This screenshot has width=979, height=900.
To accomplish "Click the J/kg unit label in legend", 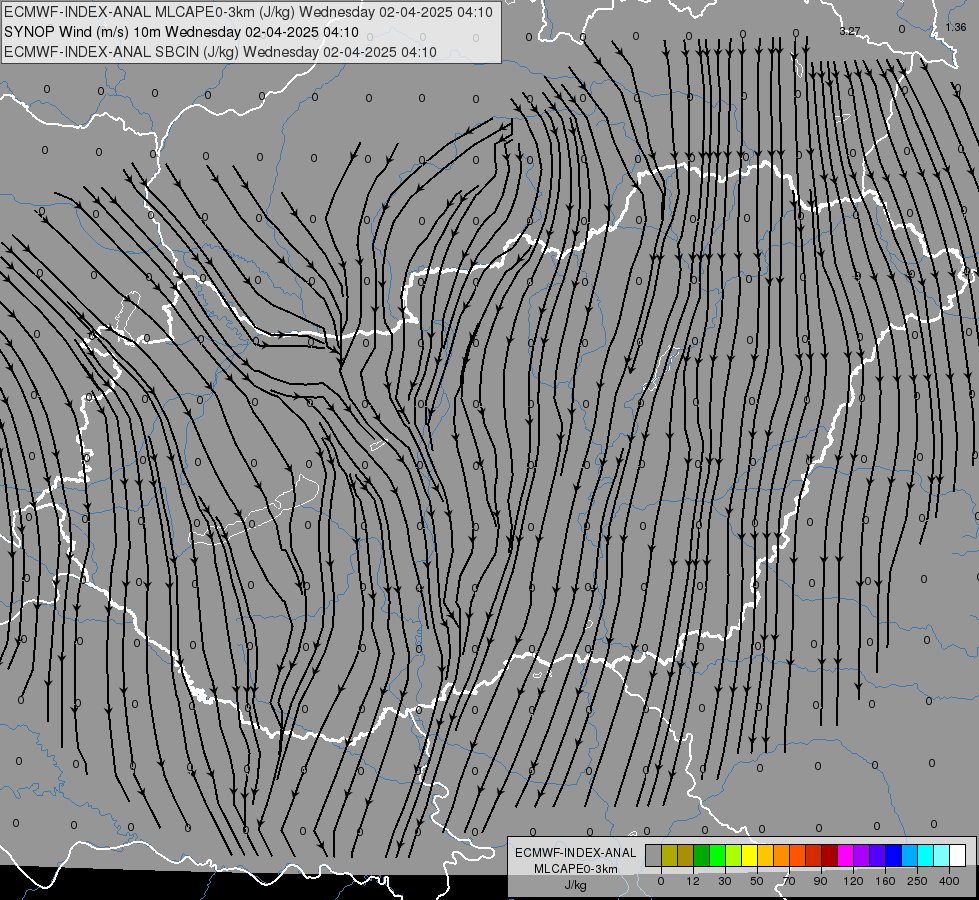I will point(575,885).
